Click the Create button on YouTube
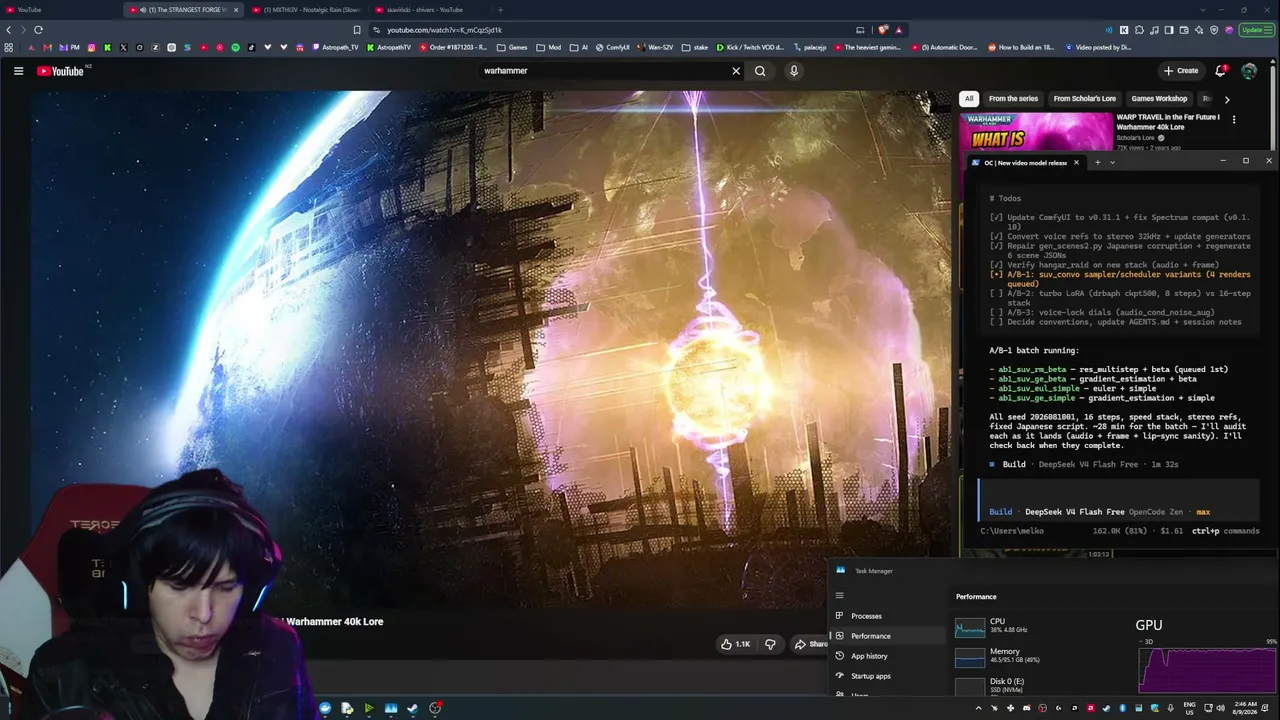This screenshot has width=1280, height=720. coord(1181,71)
